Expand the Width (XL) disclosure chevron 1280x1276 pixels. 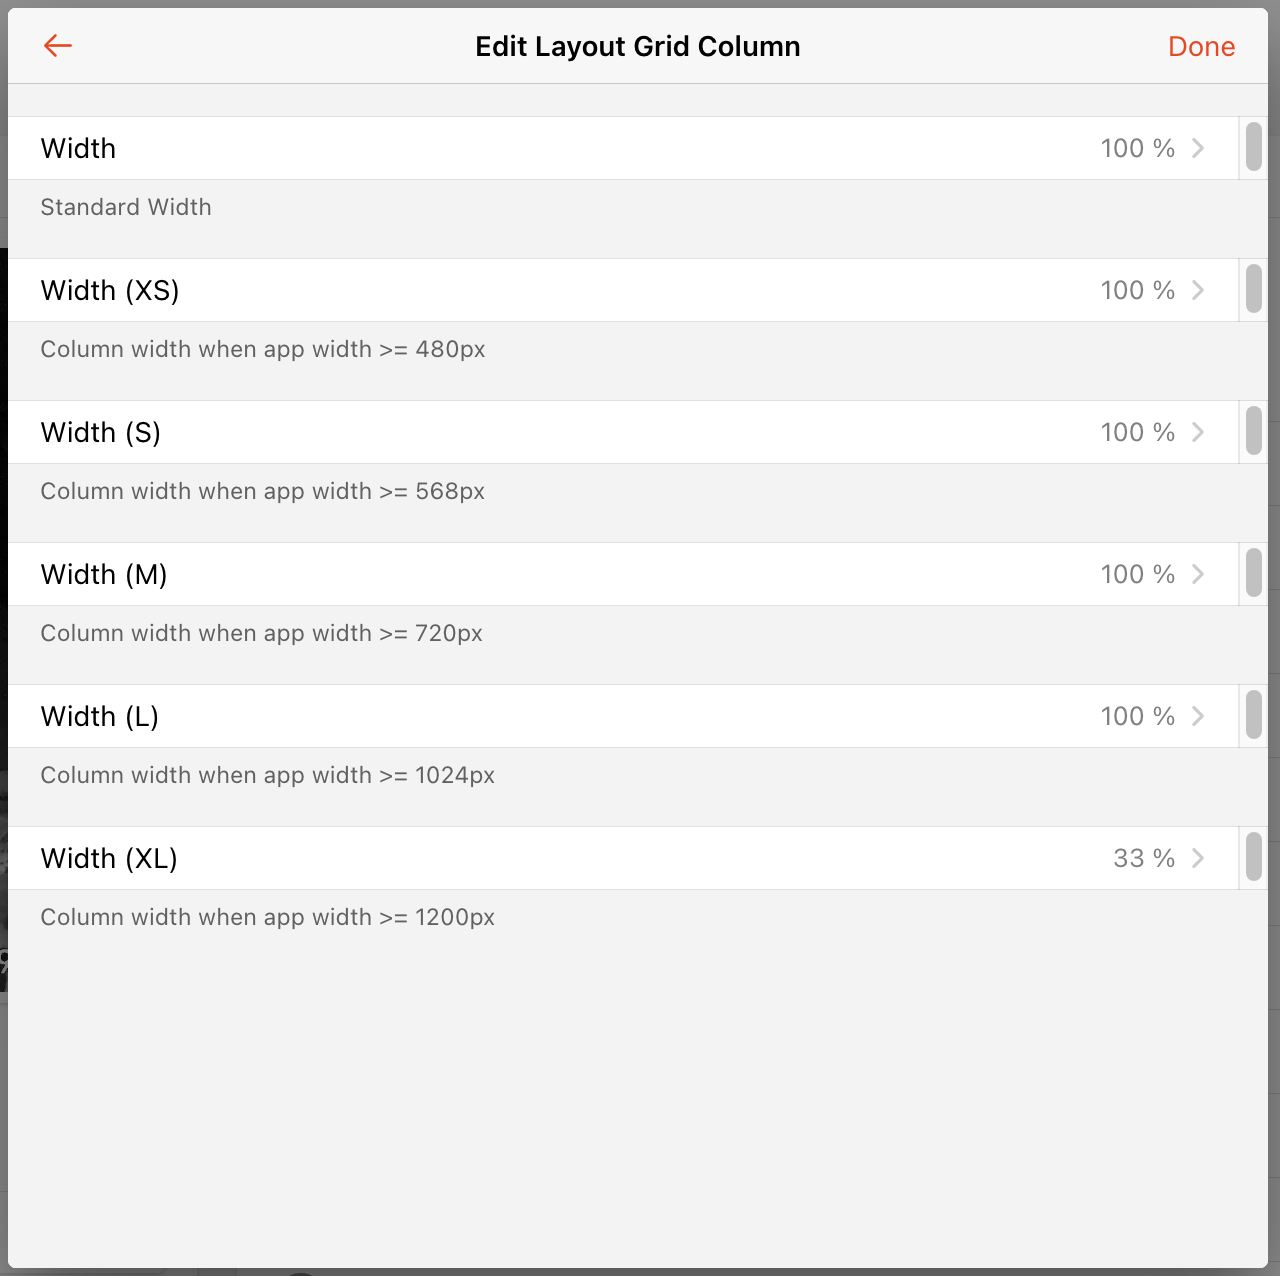pyautogui.click(x=1197, y=858)
